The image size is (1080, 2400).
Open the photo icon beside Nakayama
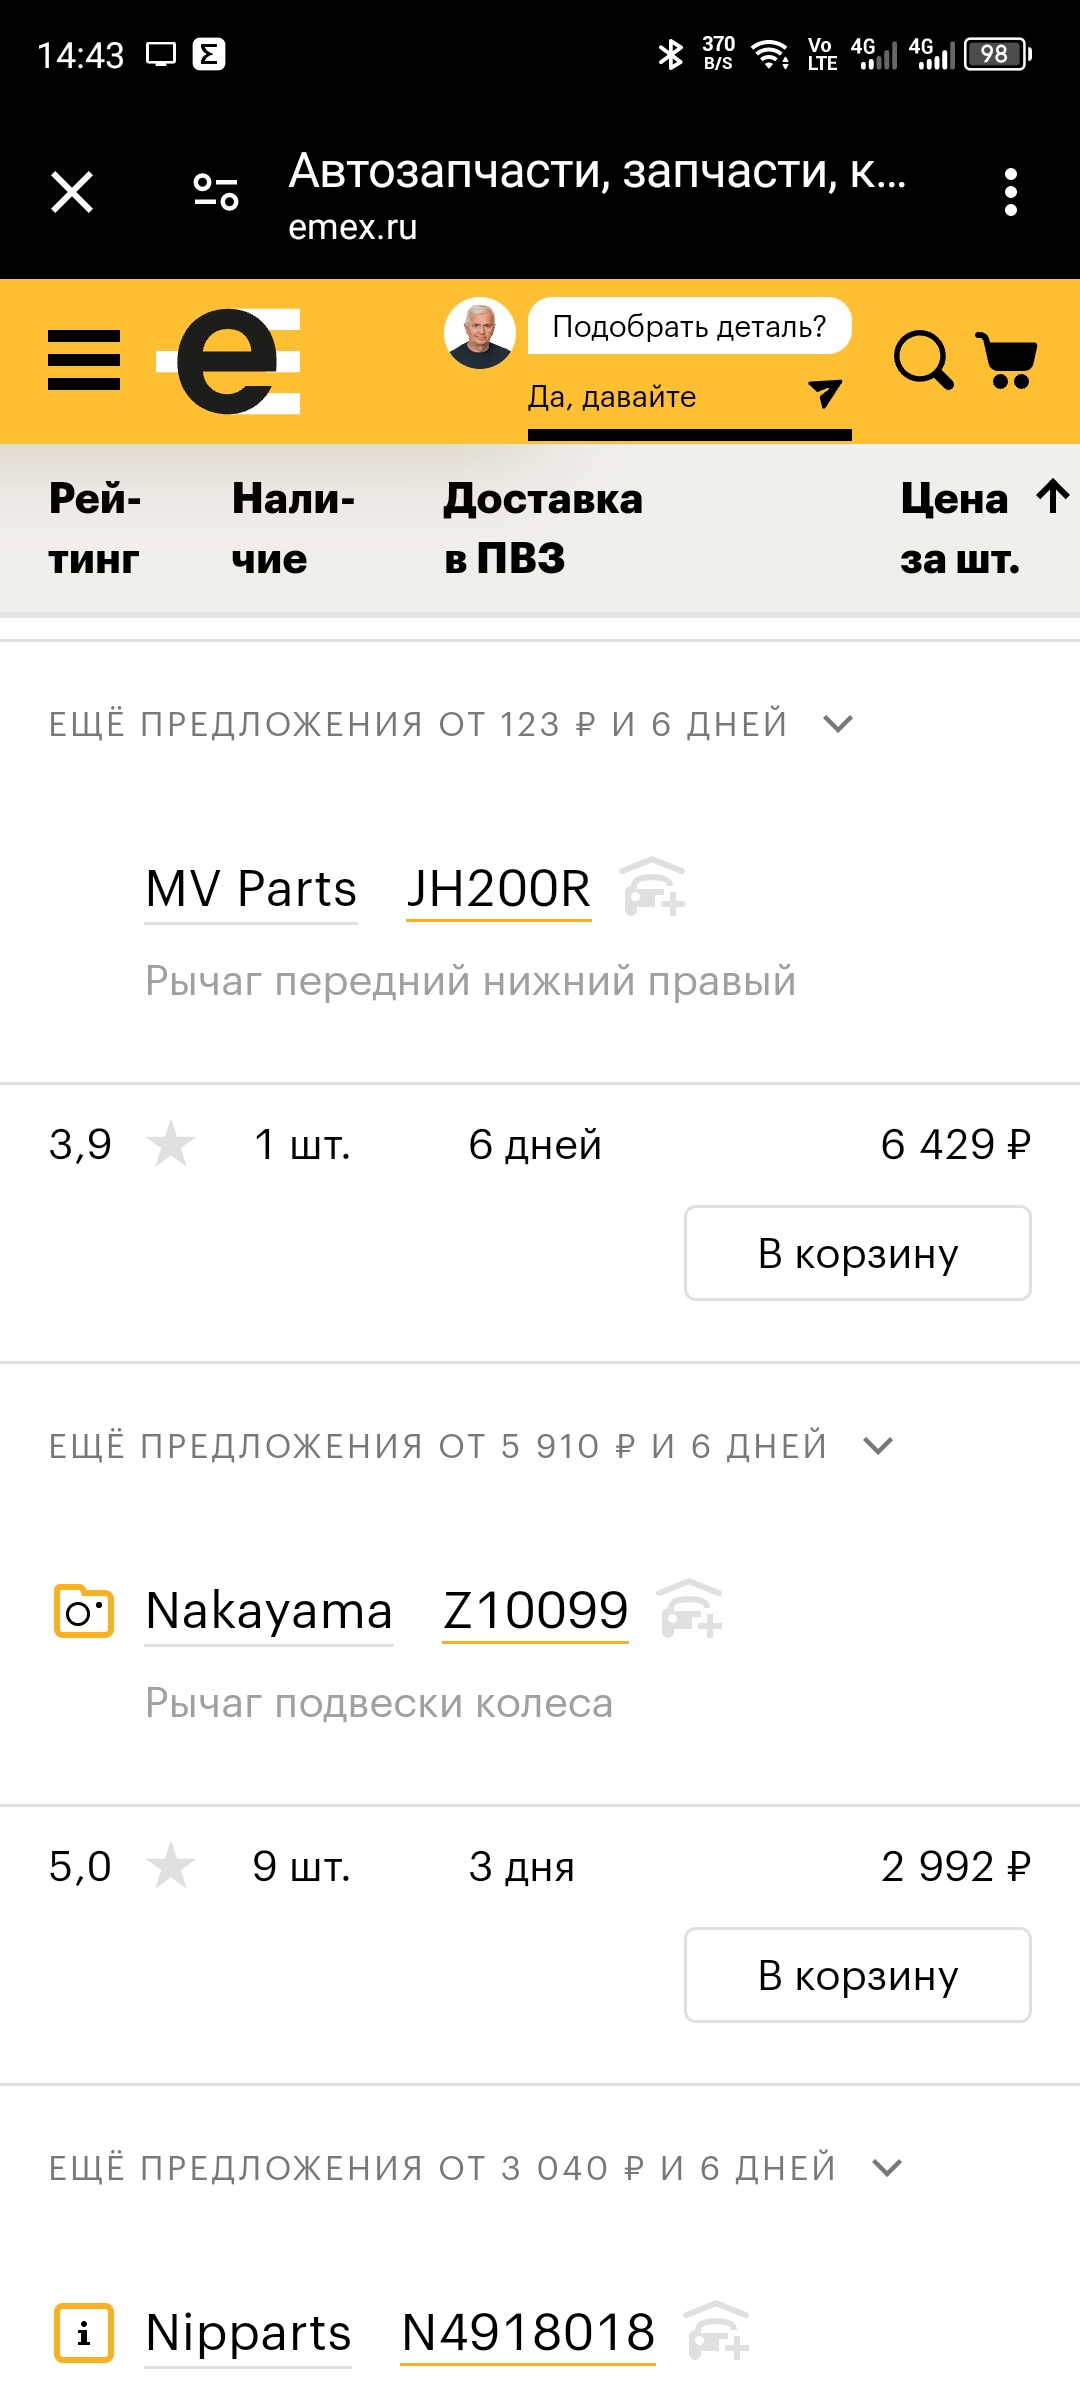coord(83,1611)
